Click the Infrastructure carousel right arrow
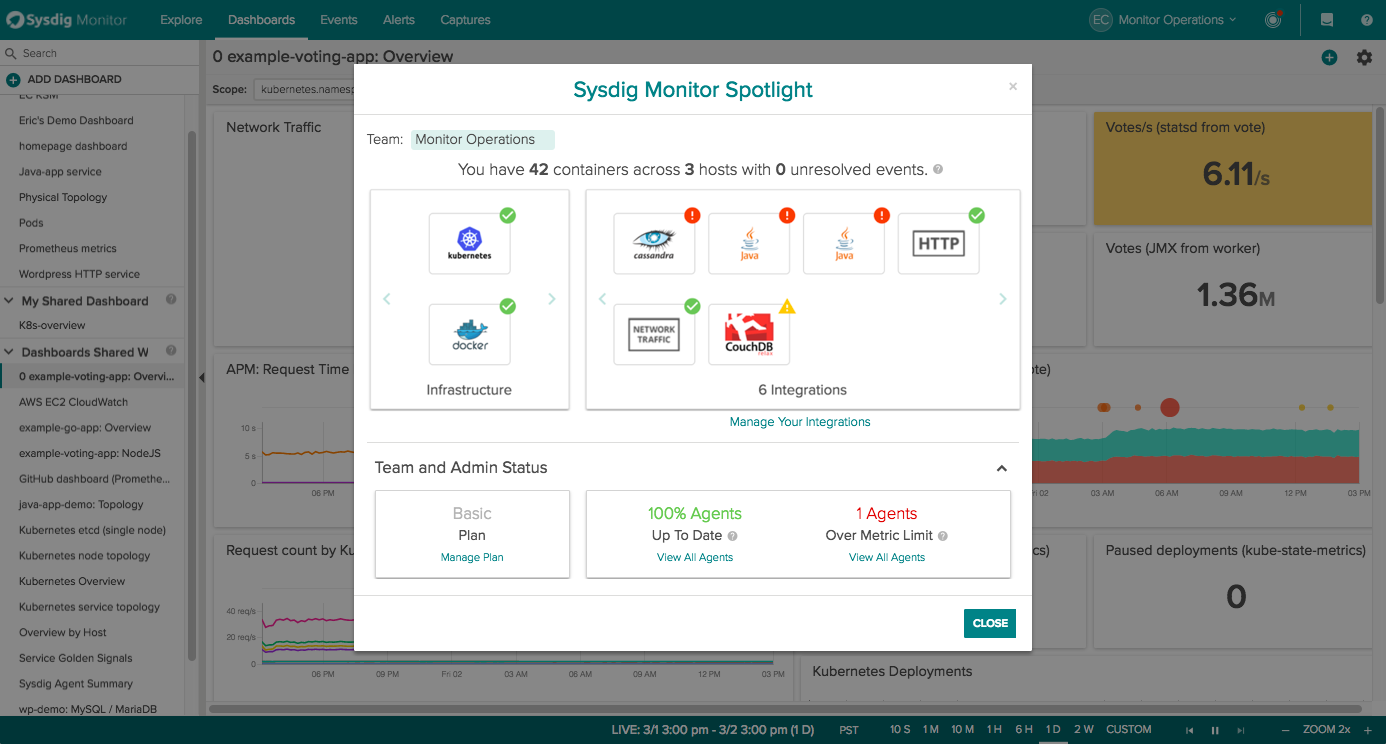1386x744 pixels. tap(551, 299)
